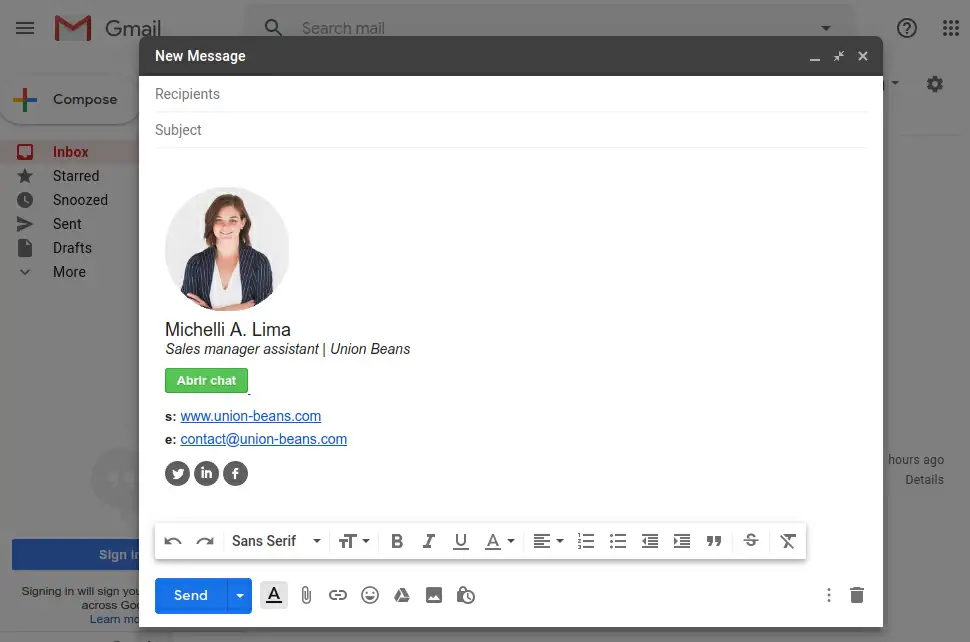The image size is (970, 642).
Task: Insert a hyperlink into the message
Action: pyautogui.click(x=338, y=595)
